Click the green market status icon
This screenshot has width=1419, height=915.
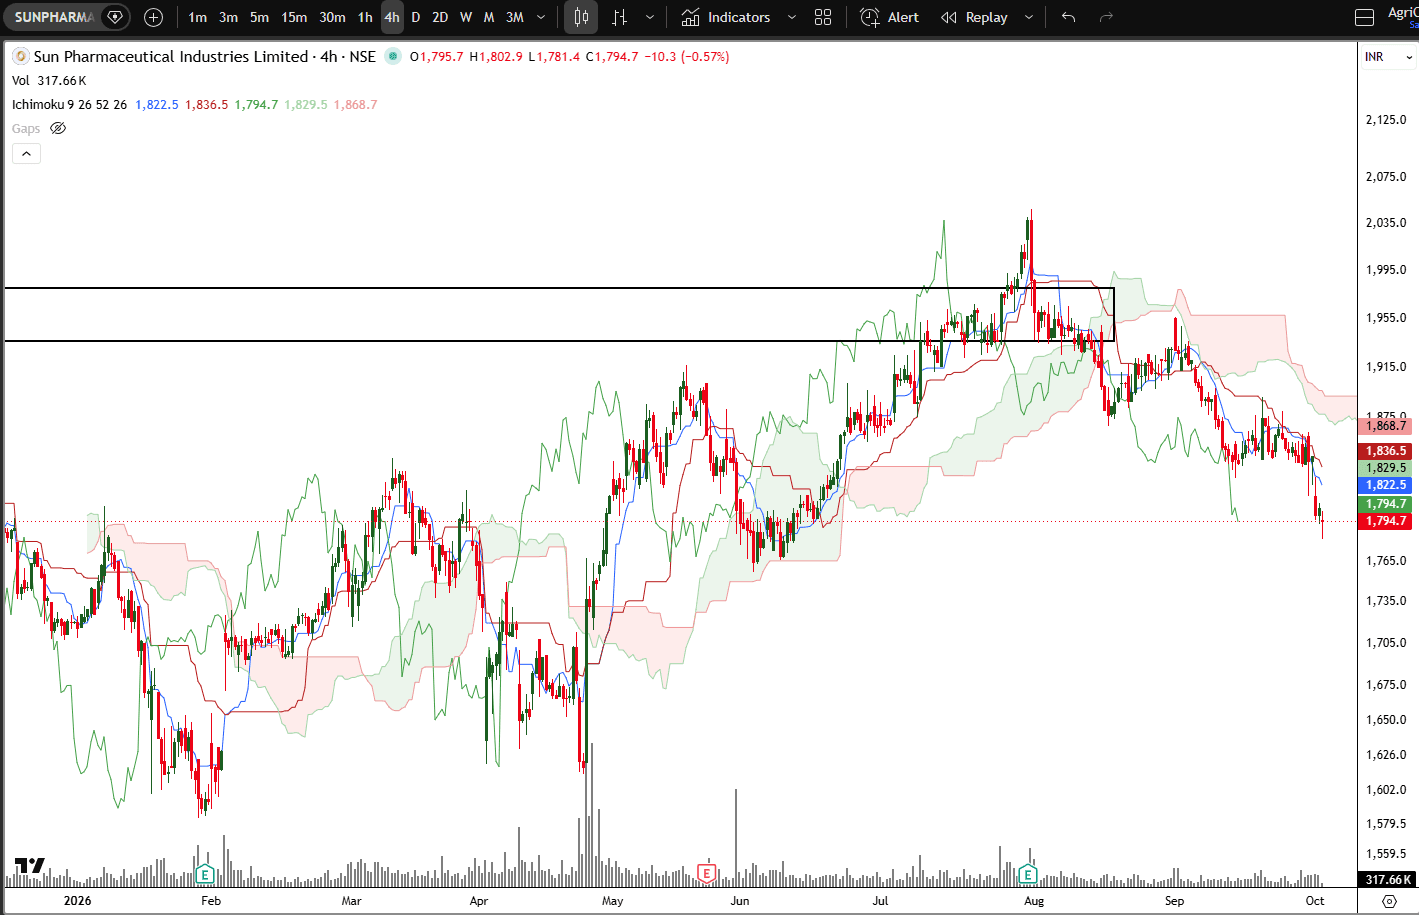[x=393, y=57]
